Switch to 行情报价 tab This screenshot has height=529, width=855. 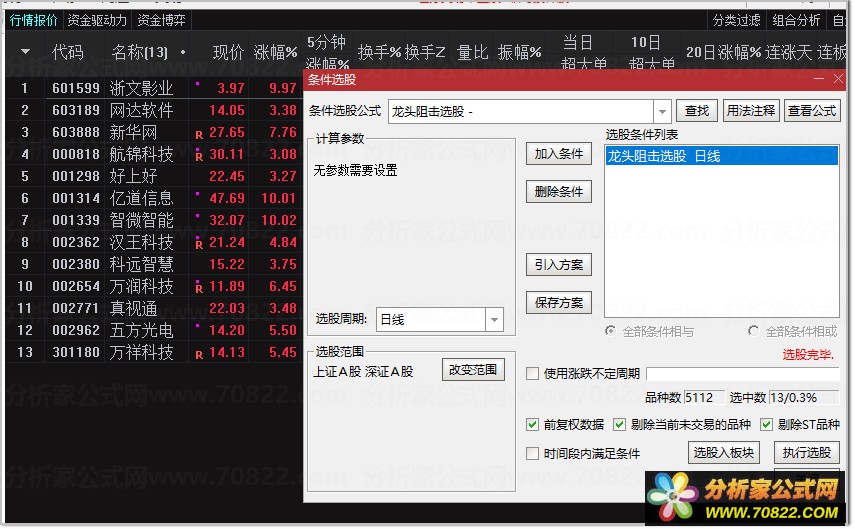(x=33, y=20)
